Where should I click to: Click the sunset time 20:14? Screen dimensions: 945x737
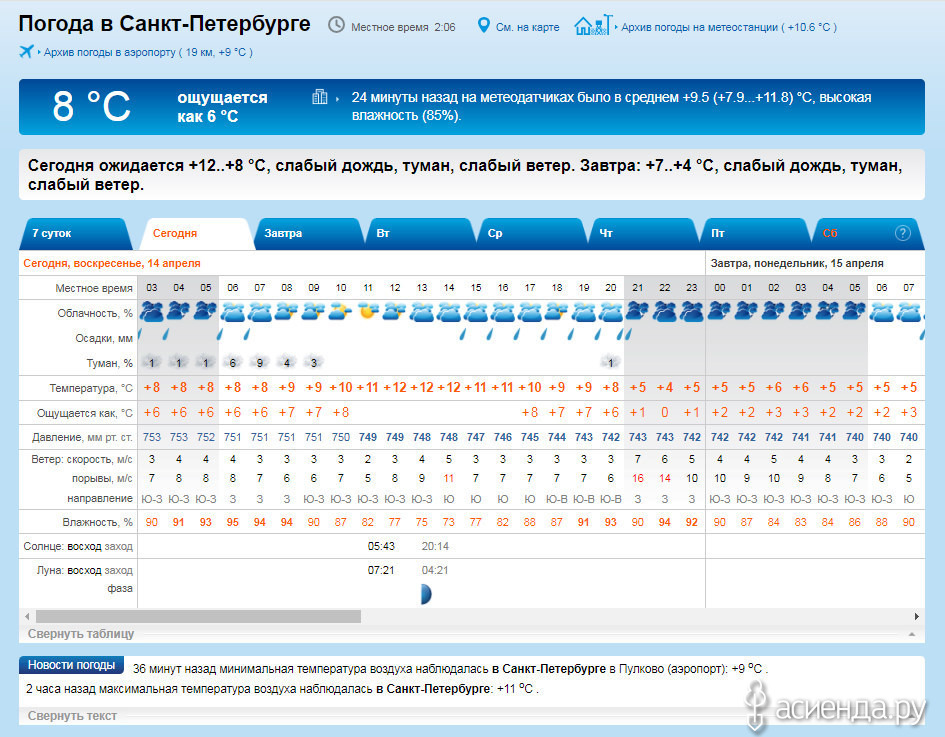point(435,546)
